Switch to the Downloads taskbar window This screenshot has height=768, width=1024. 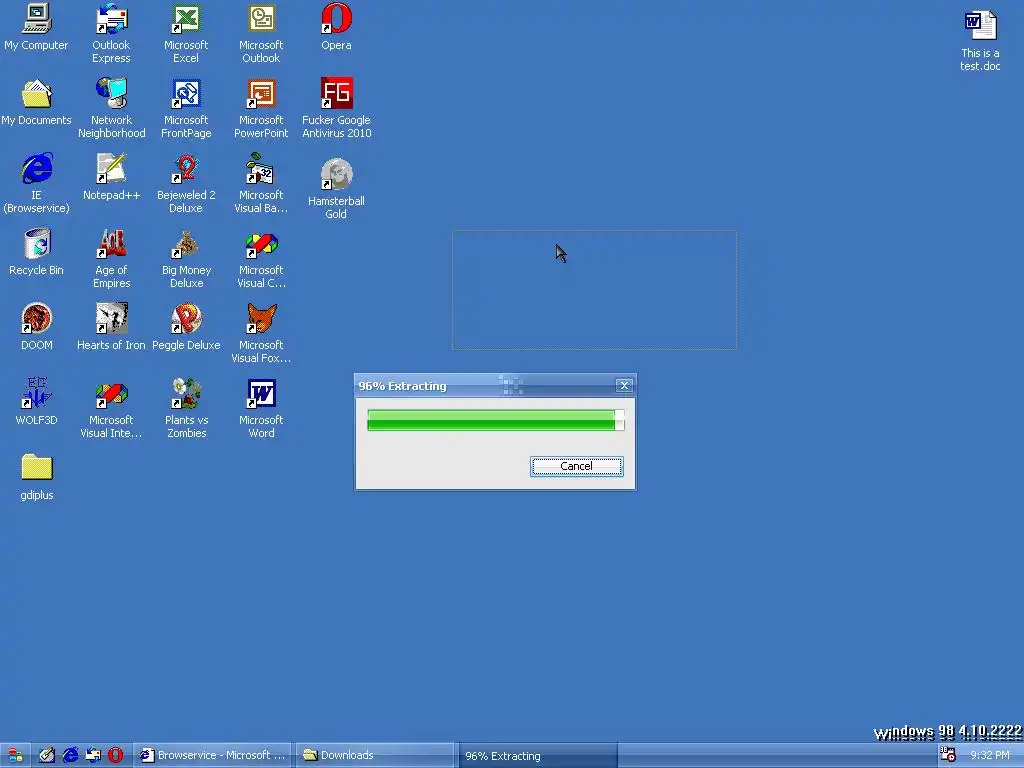coord(374,756)
